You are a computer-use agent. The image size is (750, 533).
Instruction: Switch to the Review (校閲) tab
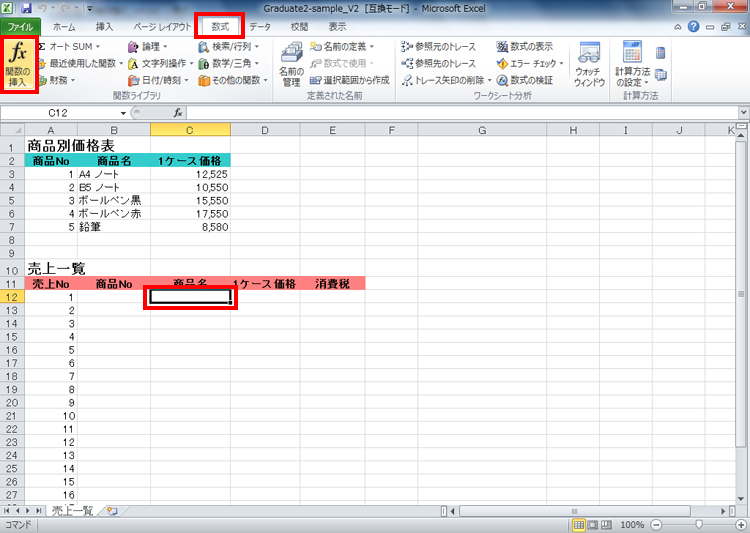[299, 27]
